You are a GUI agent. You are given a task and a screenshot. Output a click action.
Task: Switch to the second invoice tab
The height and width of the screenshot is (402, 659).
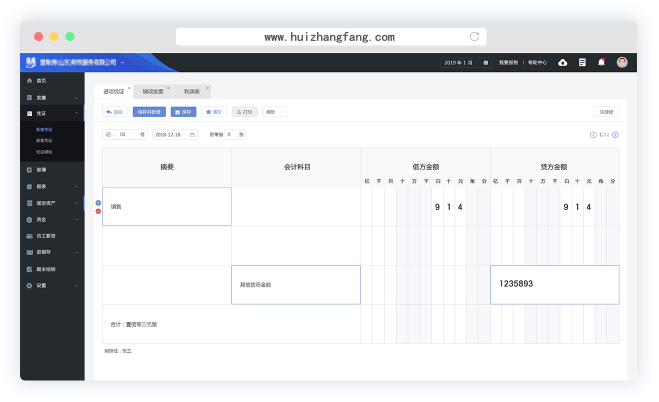[x=153, y=92]
